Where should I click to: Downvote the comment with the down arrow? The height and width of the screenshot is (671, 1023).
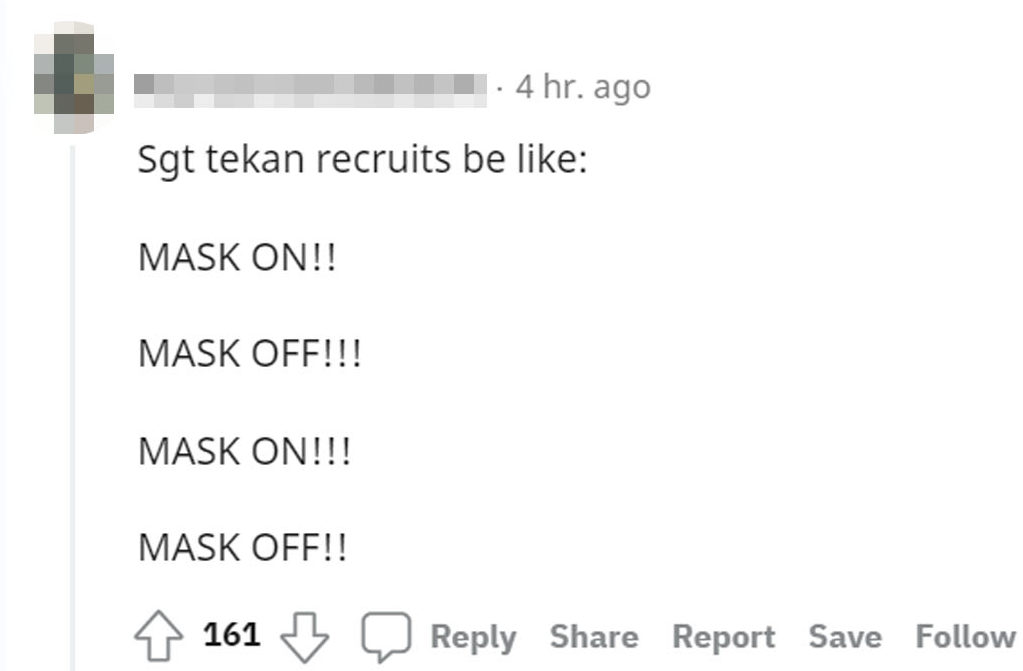click(304, 636)
